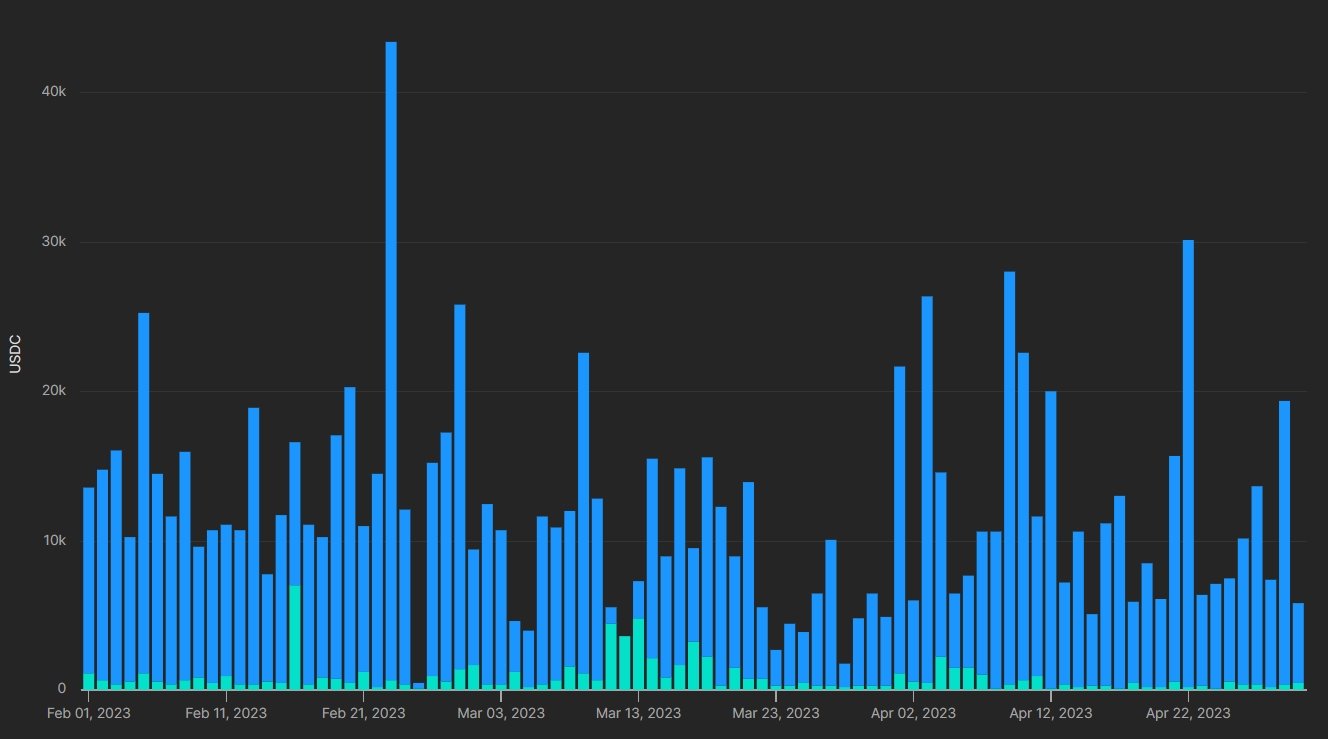Viewport: 1328px width, 739px height.
Task: Select the 30k y-axis label
Action: (x=53, y=242)
